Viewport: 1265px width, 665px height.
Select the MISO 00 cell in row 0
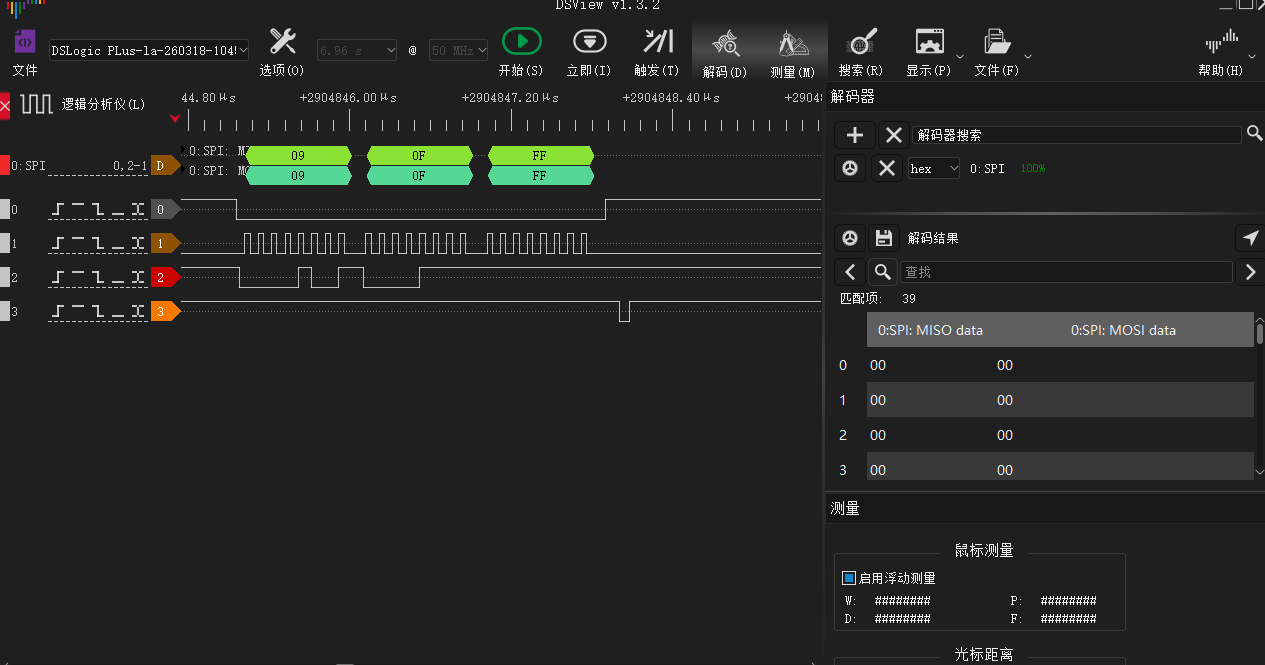(877, 365)
